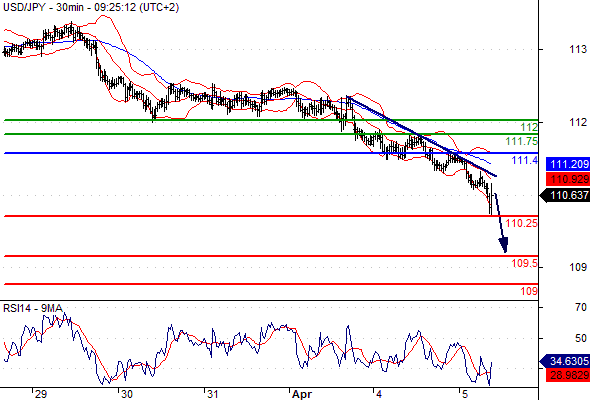Click the 29 date marker on axis
This screenshot has height=400, width=590.
pos(41,394)
